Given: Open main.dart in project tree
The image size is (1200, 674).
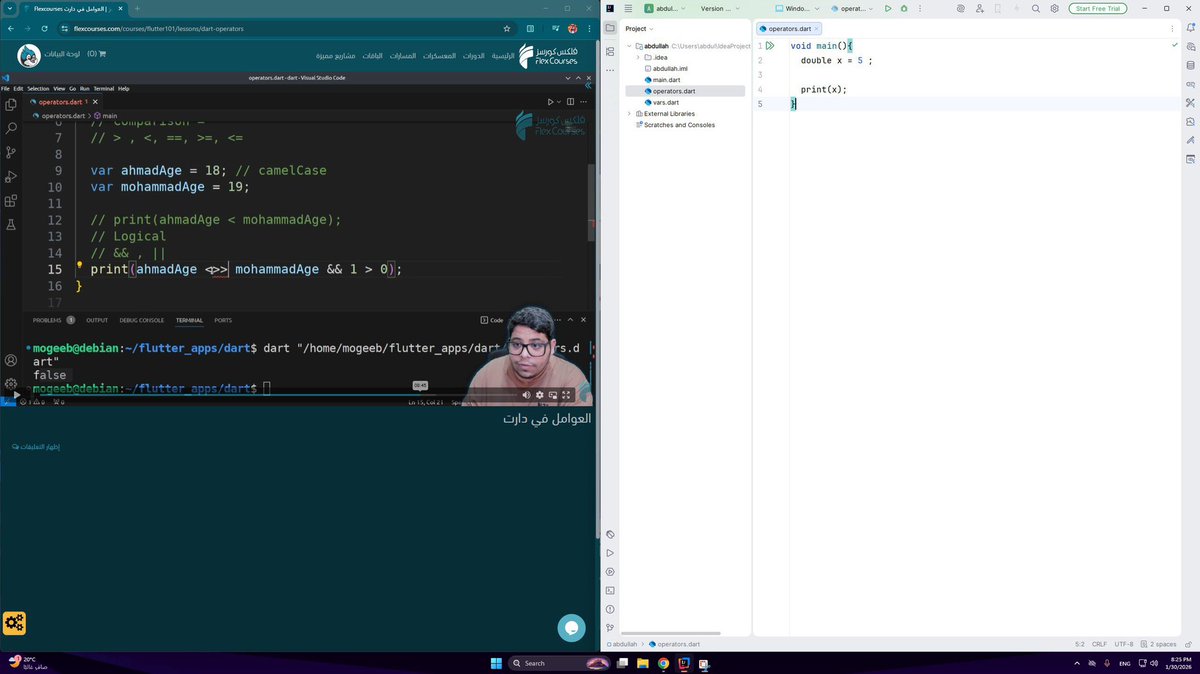Looking at the screenshot, I should pos(666,80).
